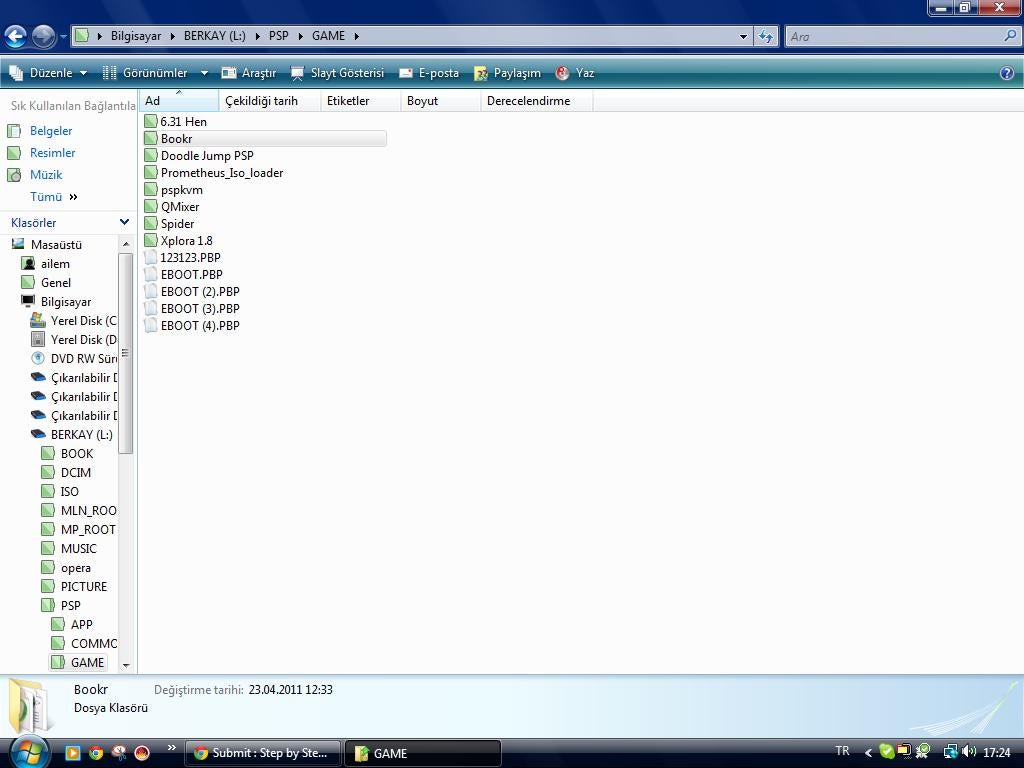Screen dimensions: 1024x768
Task: Select the Doodle Jump PSP folder
Action: pyautogui.click(x=207, y=156)
